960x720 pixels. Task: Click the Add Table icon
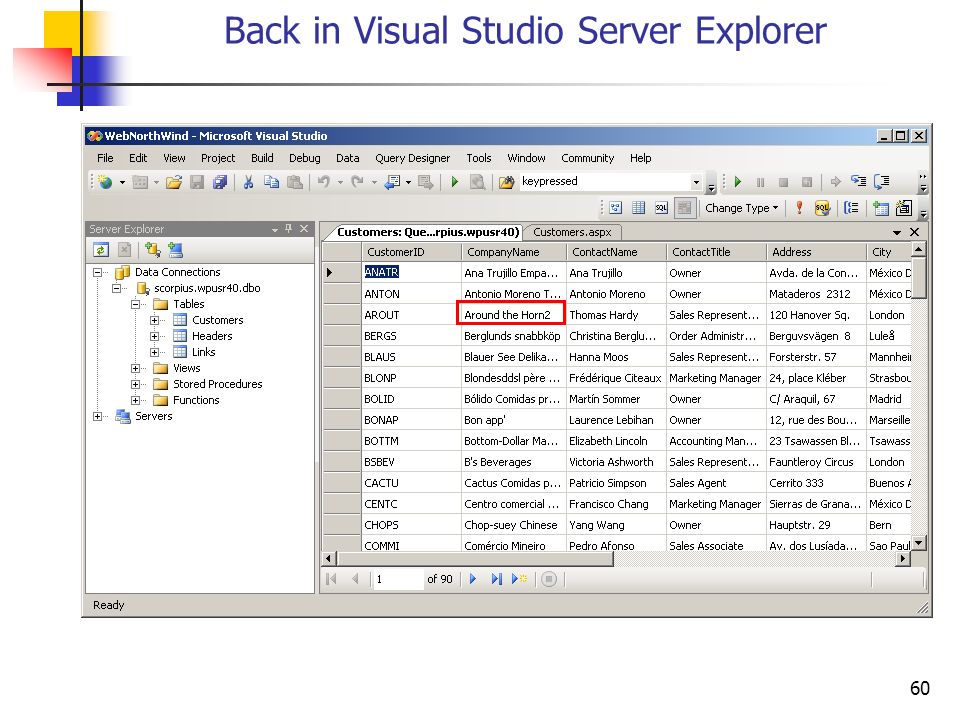(881, 208)
